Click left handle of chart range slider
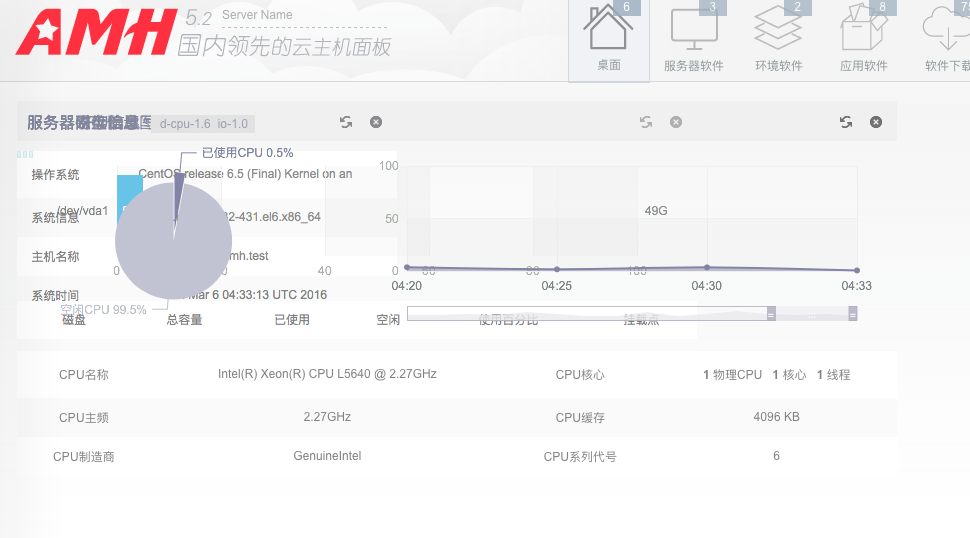 pos(771,314)
